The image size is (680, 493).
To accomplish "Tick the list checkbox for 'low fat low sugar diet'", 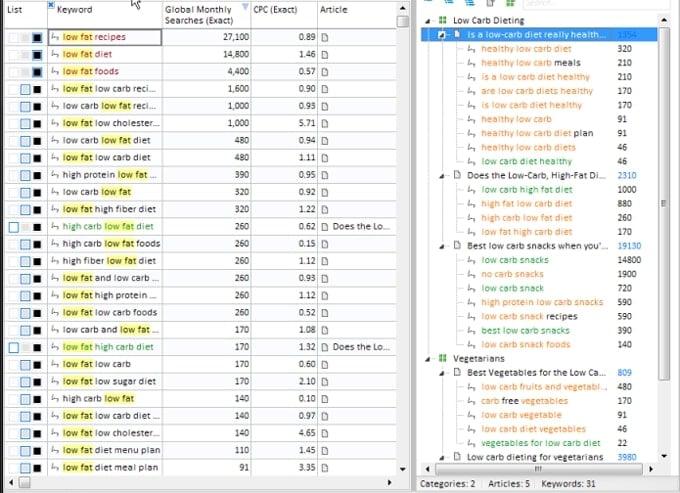I will 25,382.
